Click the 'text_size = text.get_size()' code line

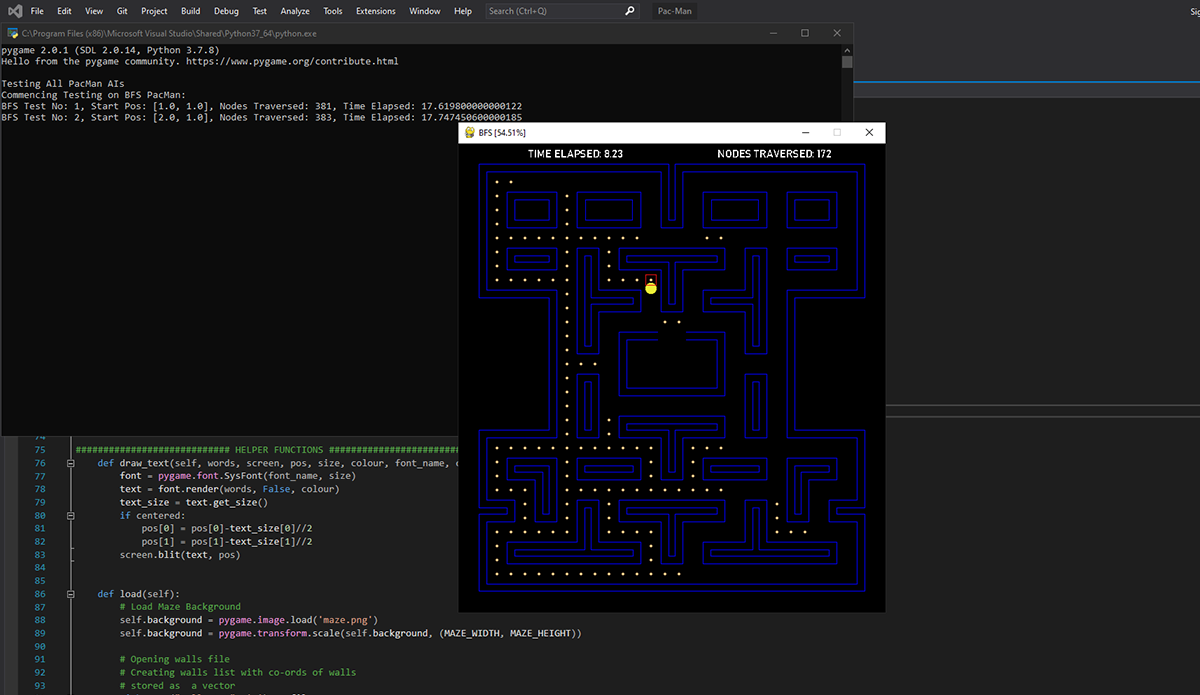(194, 502)
